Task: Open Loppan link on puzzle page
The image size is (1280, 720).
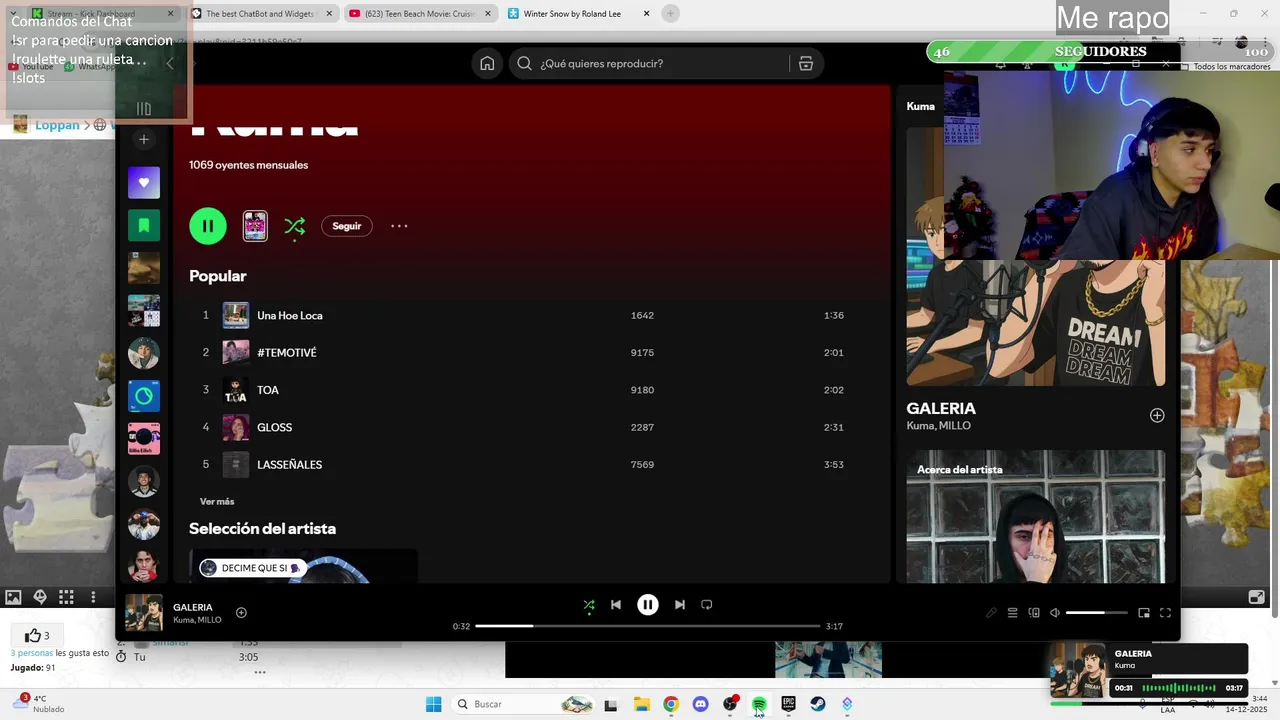Action: tap(57, 125)
